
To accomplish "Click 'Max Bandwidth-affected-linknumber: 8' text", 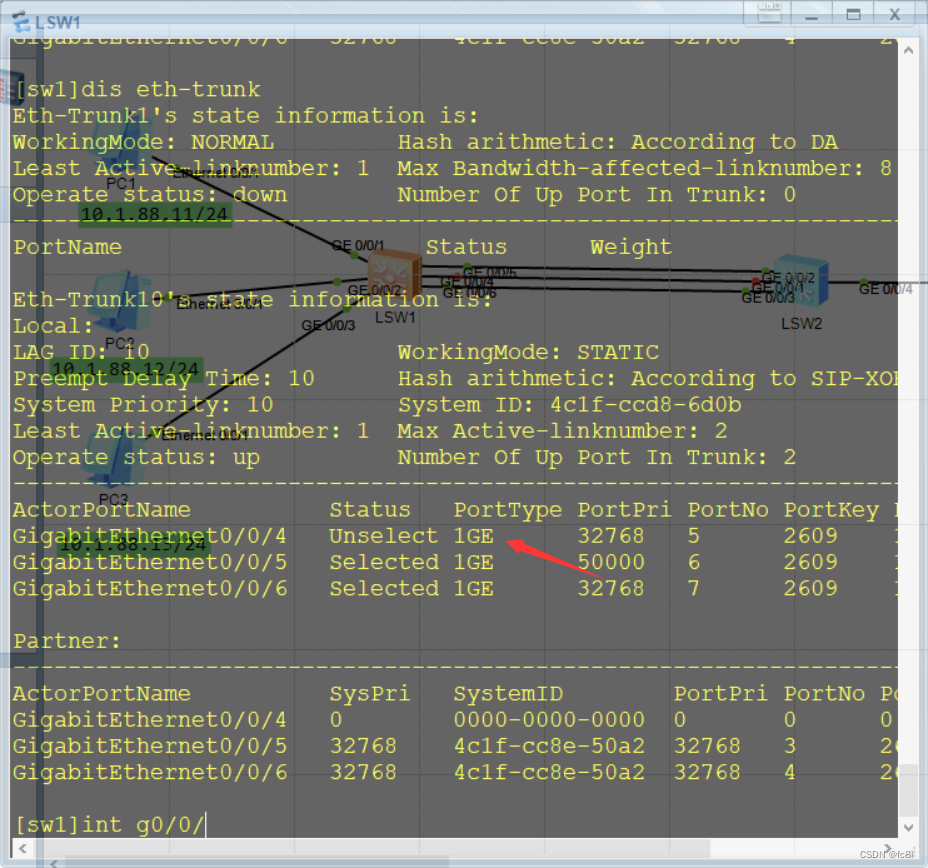I will pos(645,168).
